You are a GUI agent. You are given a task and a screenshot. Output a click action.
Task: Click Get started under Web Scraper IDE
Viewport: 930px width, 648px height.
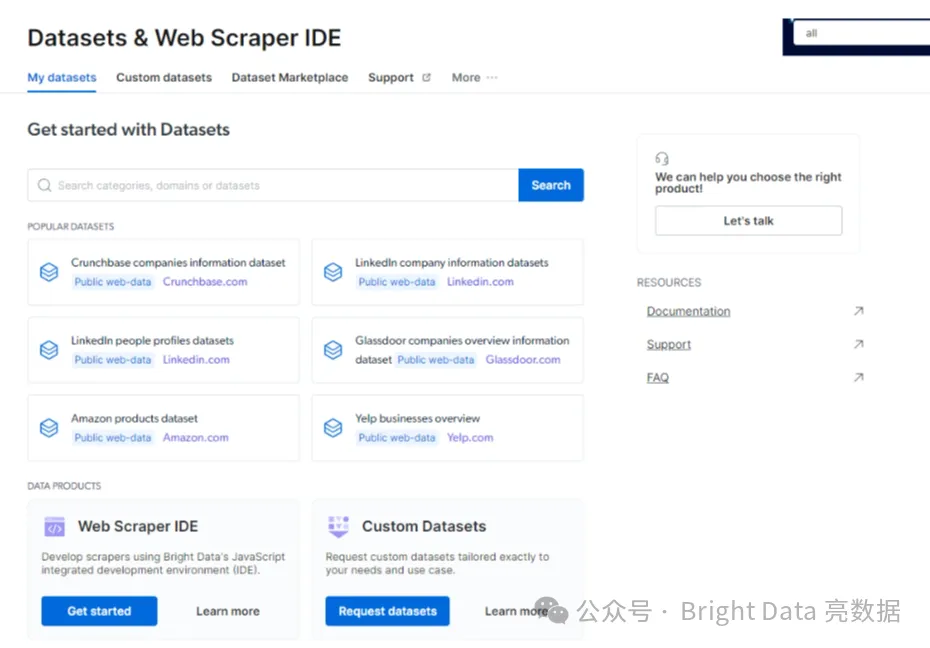[x=99, y=611]
